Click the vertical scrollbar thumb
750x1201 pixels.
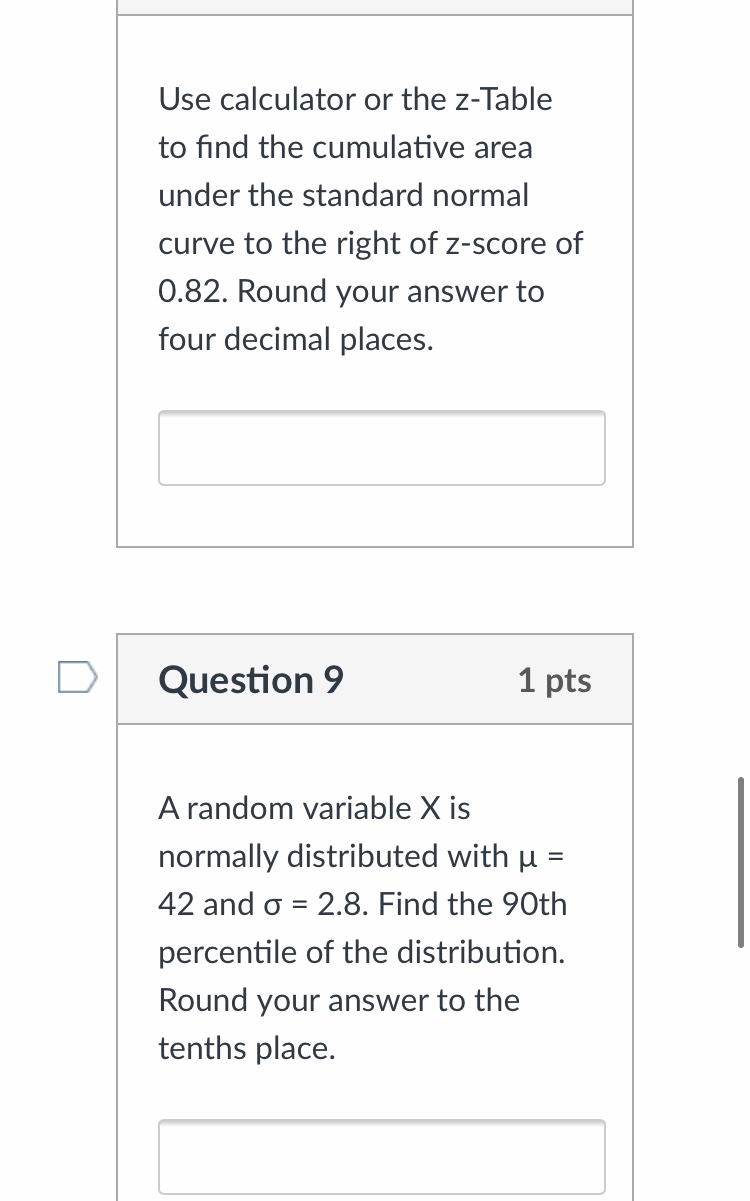(x=740, y=861)
